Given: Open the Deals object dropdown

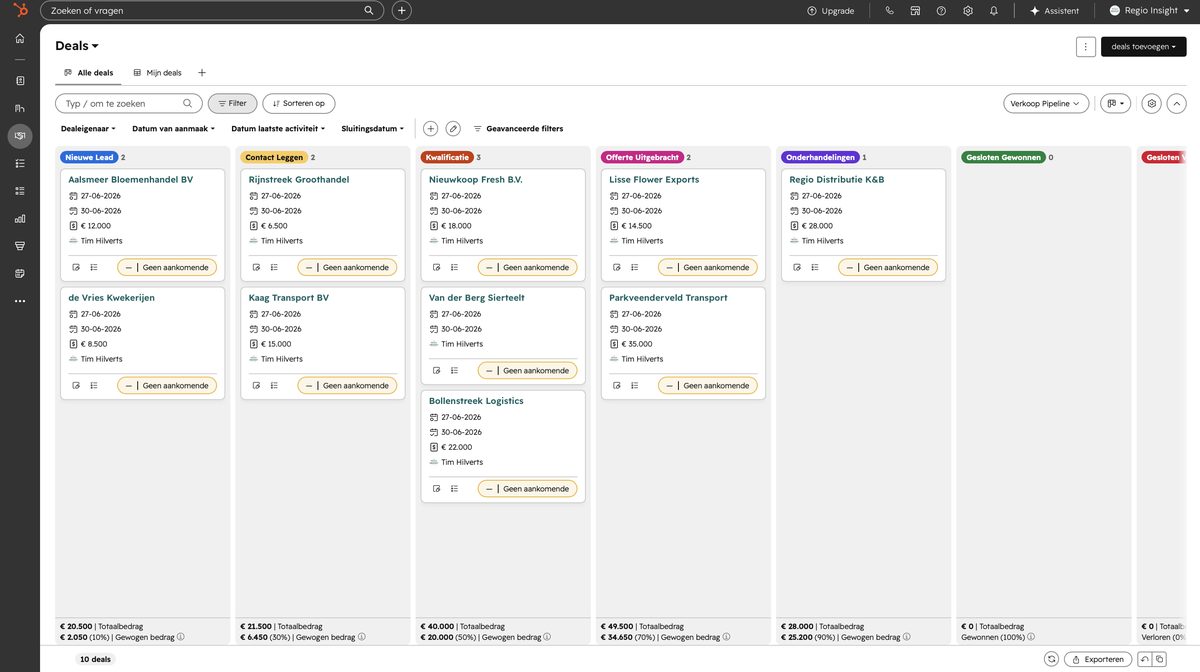Looking at the screenshot, I should (x=77, y=46).
